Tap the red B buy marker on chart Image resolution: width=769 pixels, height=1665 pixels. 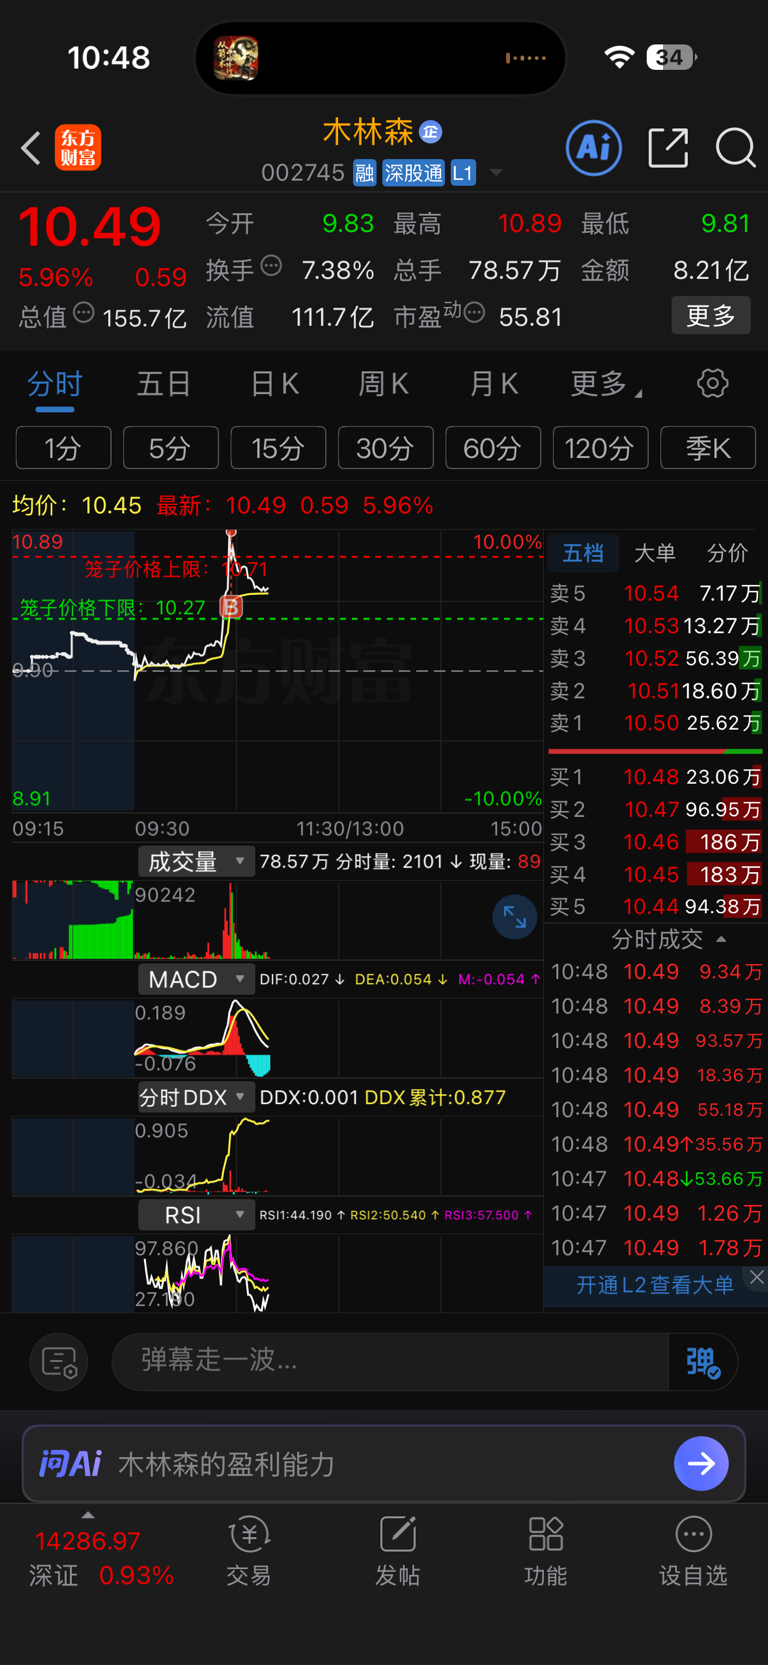click(231, 606)
